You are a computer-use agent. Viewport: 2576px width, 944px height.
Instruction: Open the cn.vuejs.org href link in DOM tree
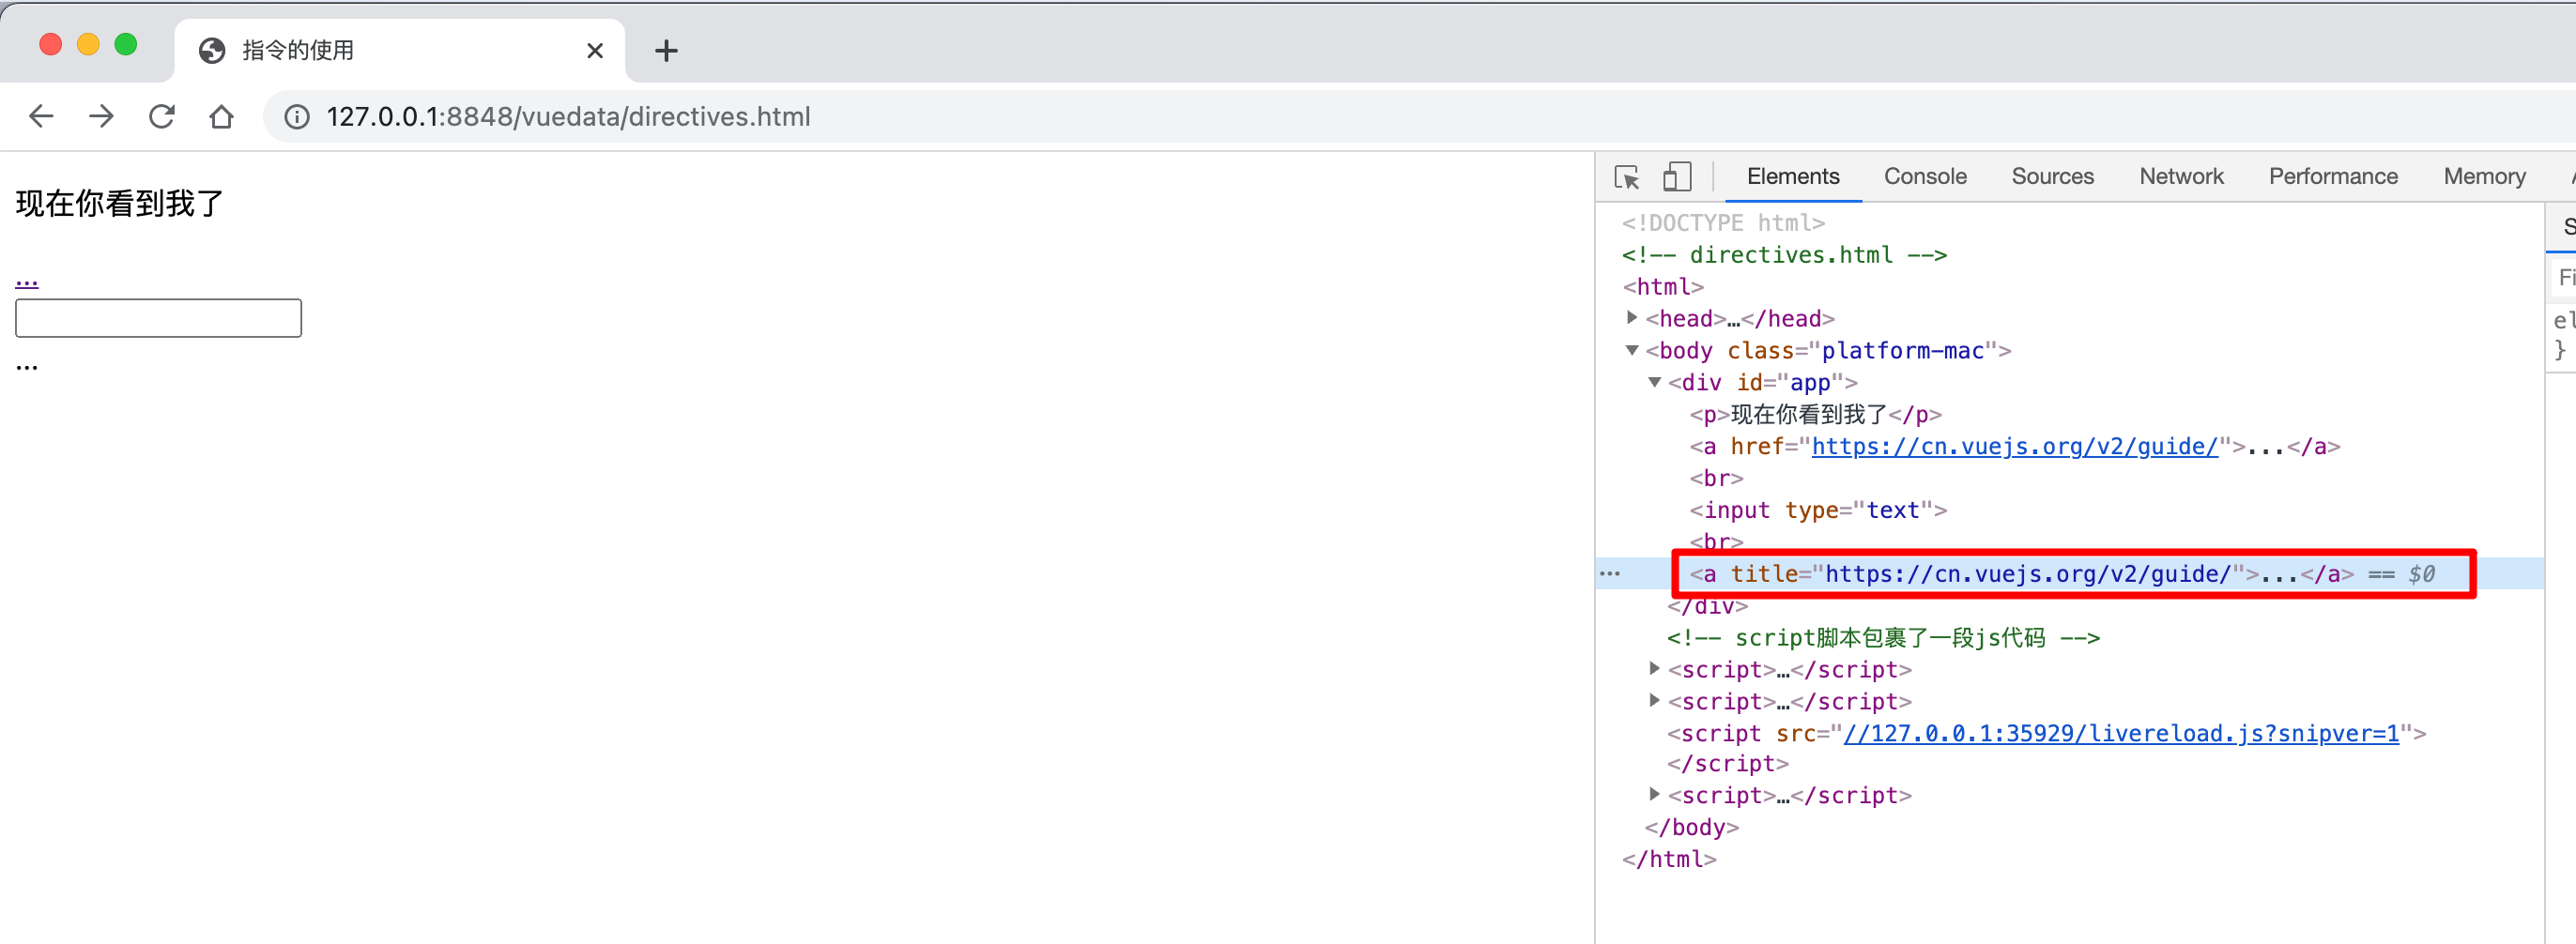pyautogui.click(x=2014, y=446)
